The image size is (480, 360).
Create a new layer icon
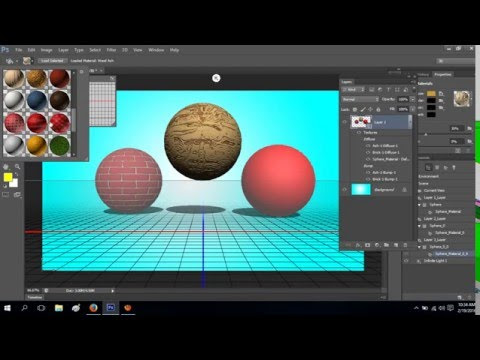pos(396,245)
